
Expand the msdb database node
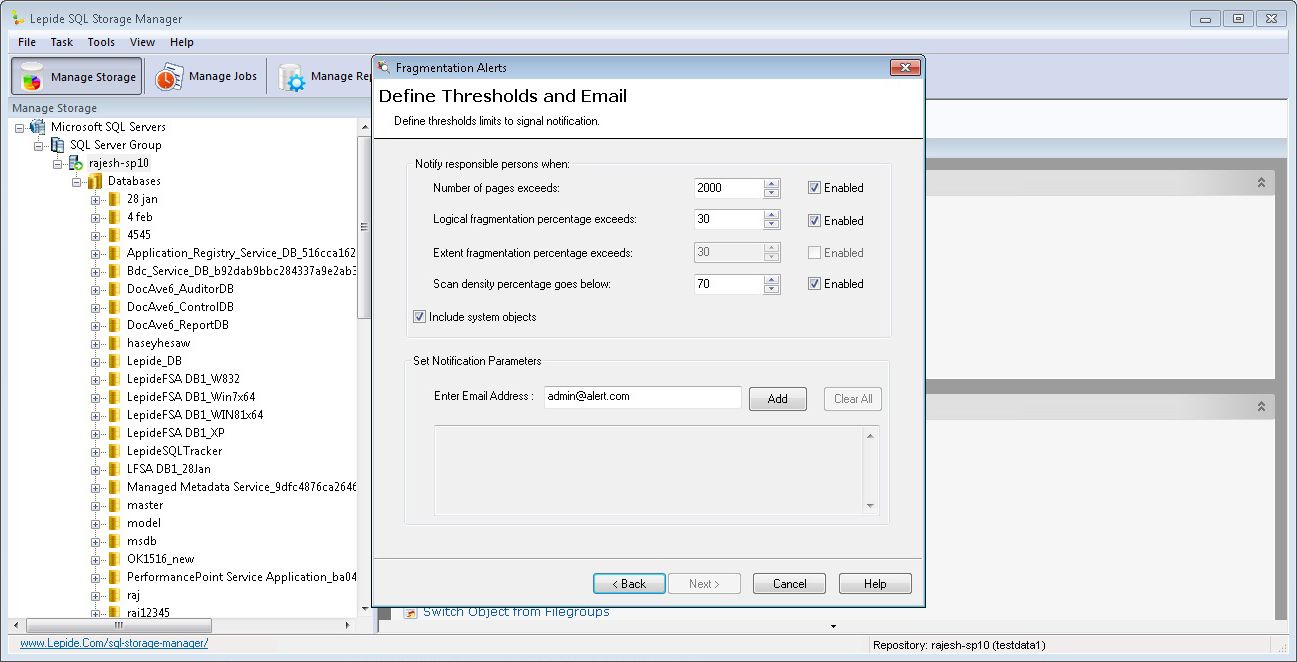pyautogui.click(x=96, y=541)
